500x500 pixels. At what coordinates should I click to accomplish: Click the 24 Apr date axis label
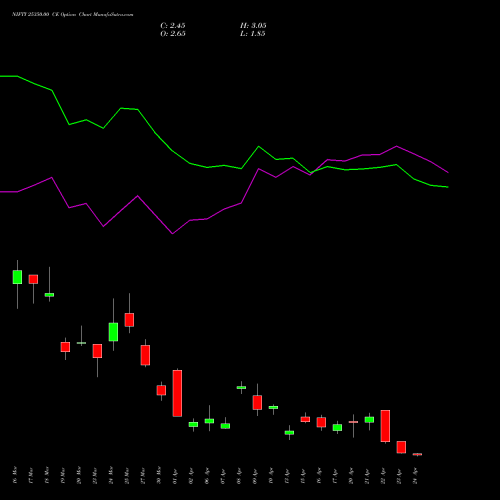pyautogui.click(x=415, y=476)
